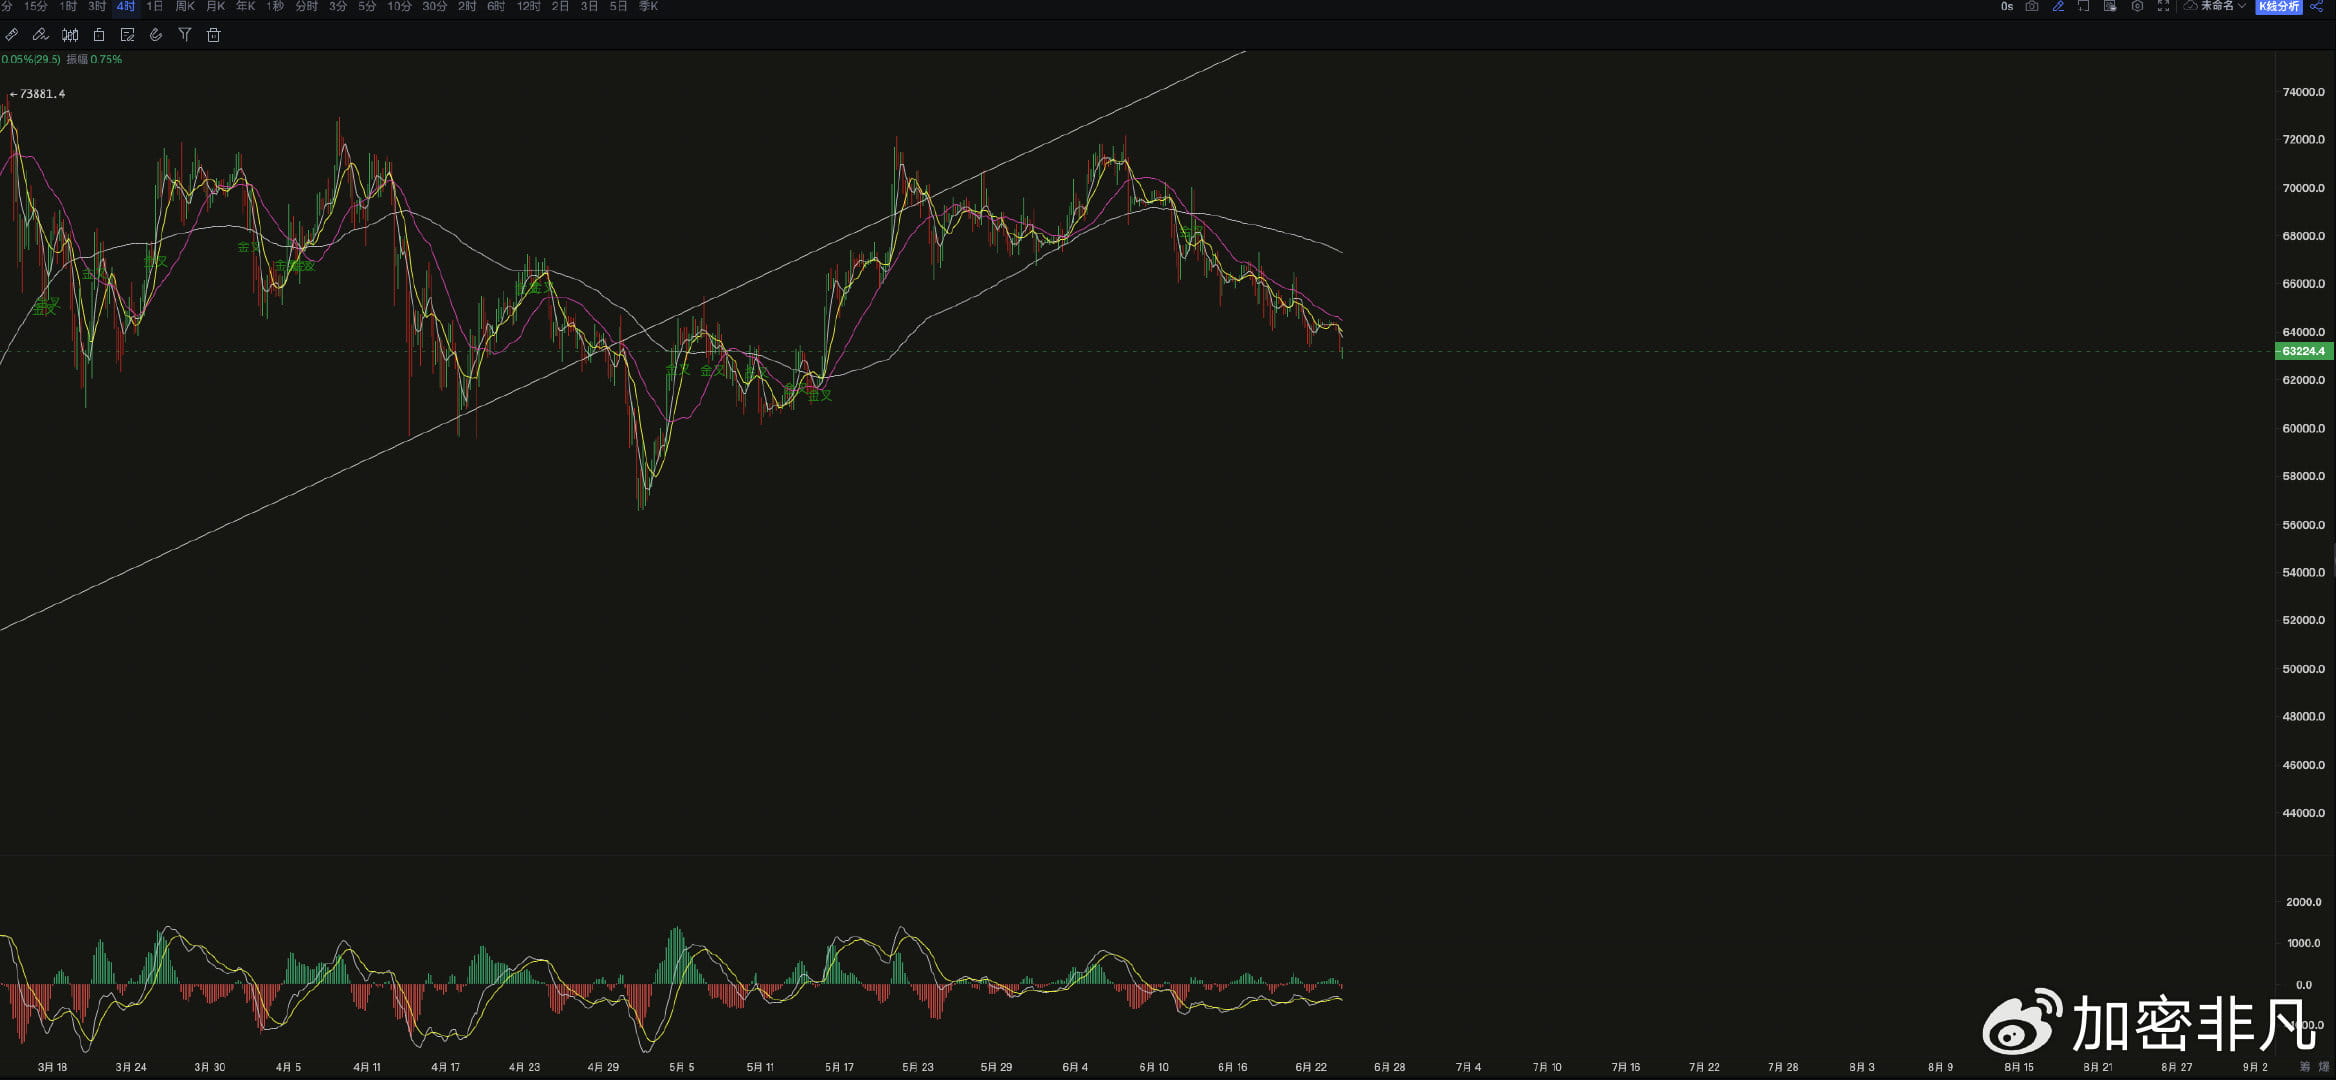Click the trash delete drawings icon
This screenshot has width=2336, height=1080.
pos(213,35)
